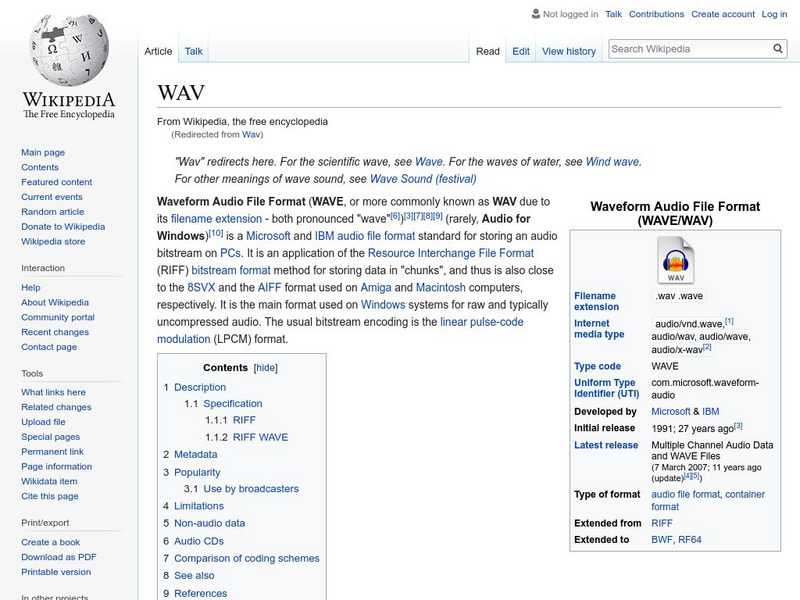
Task: Click What links here
Action: 54,392
